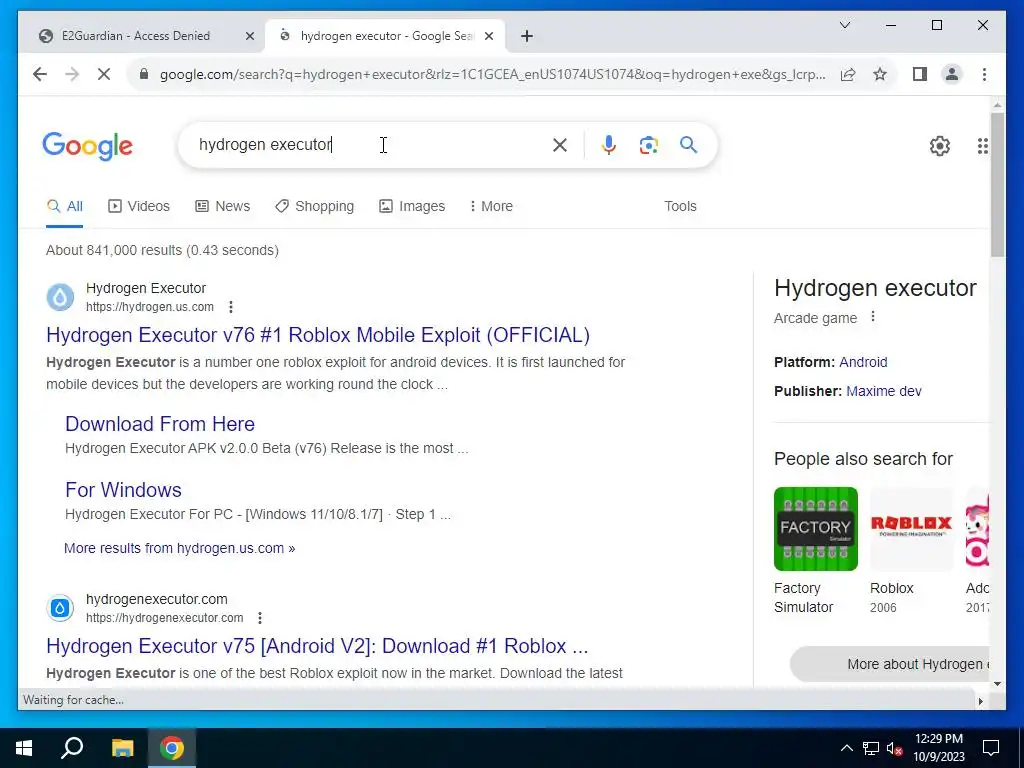1024x768 pixels.
Task: Clear the search box with the X
Action: click(560, 145)
